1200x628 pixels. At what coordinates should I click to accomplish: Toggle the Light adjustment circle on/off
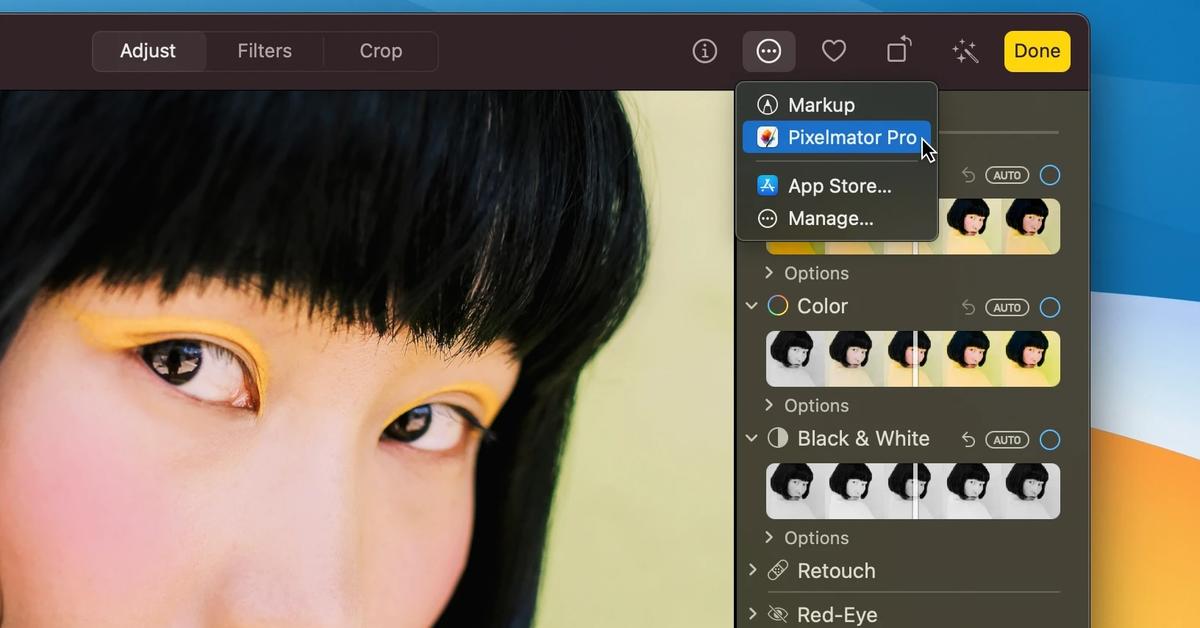coord(1049,175)
